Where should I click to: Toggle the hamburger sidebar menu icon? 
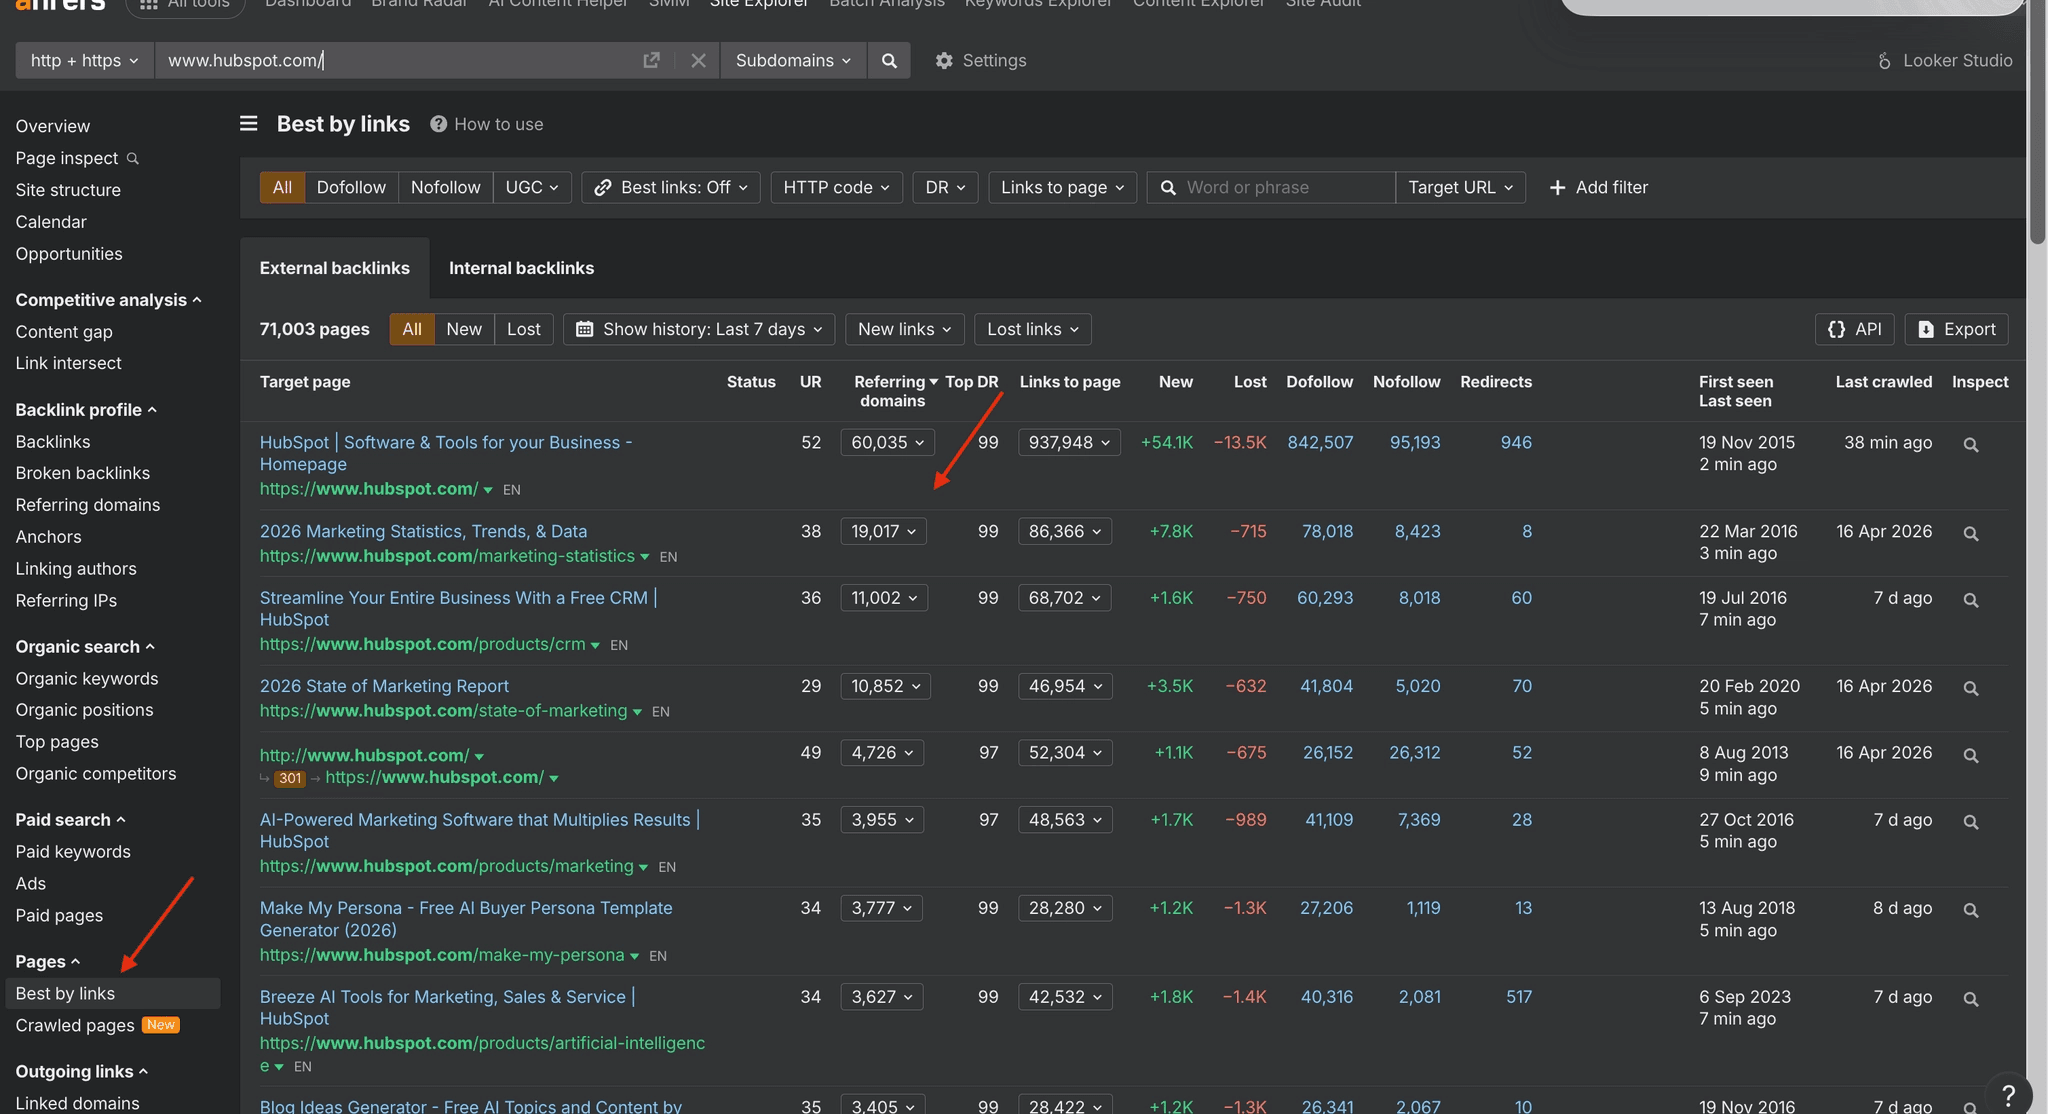[x=249, y=123]
